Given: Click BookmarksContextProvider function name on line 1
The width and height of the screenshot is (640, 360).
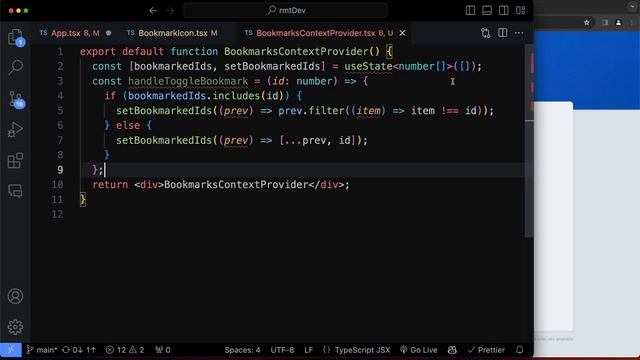Looking at the screenshot, I should [296, 51].
